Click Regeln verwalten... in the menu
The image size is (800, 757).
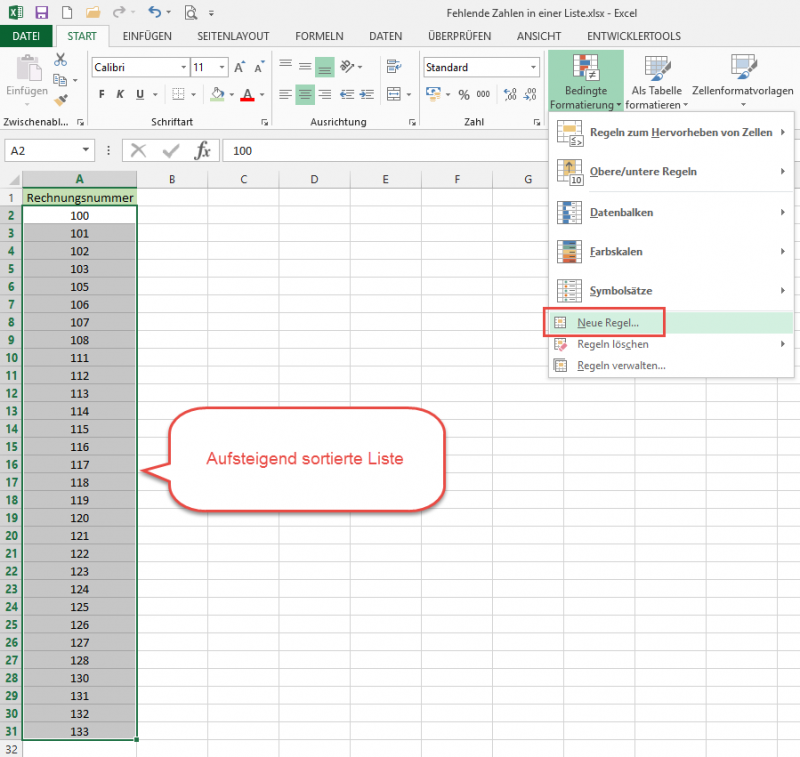(620, 365)
